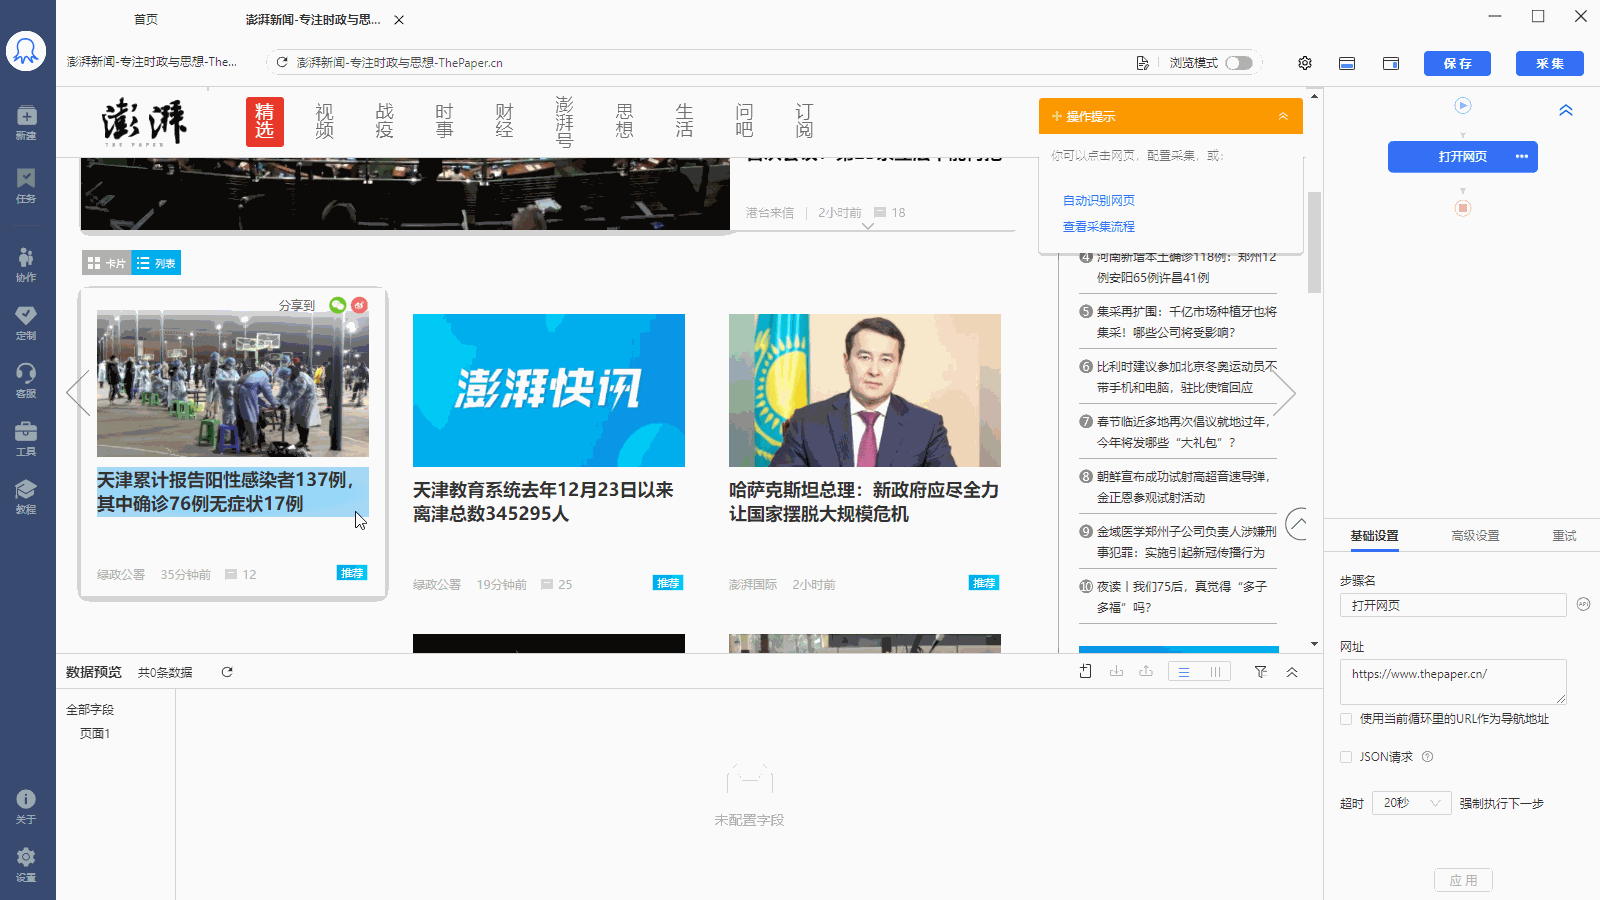
Task: Open the 重试 retry tab
Action: (x=1564, y=536)
